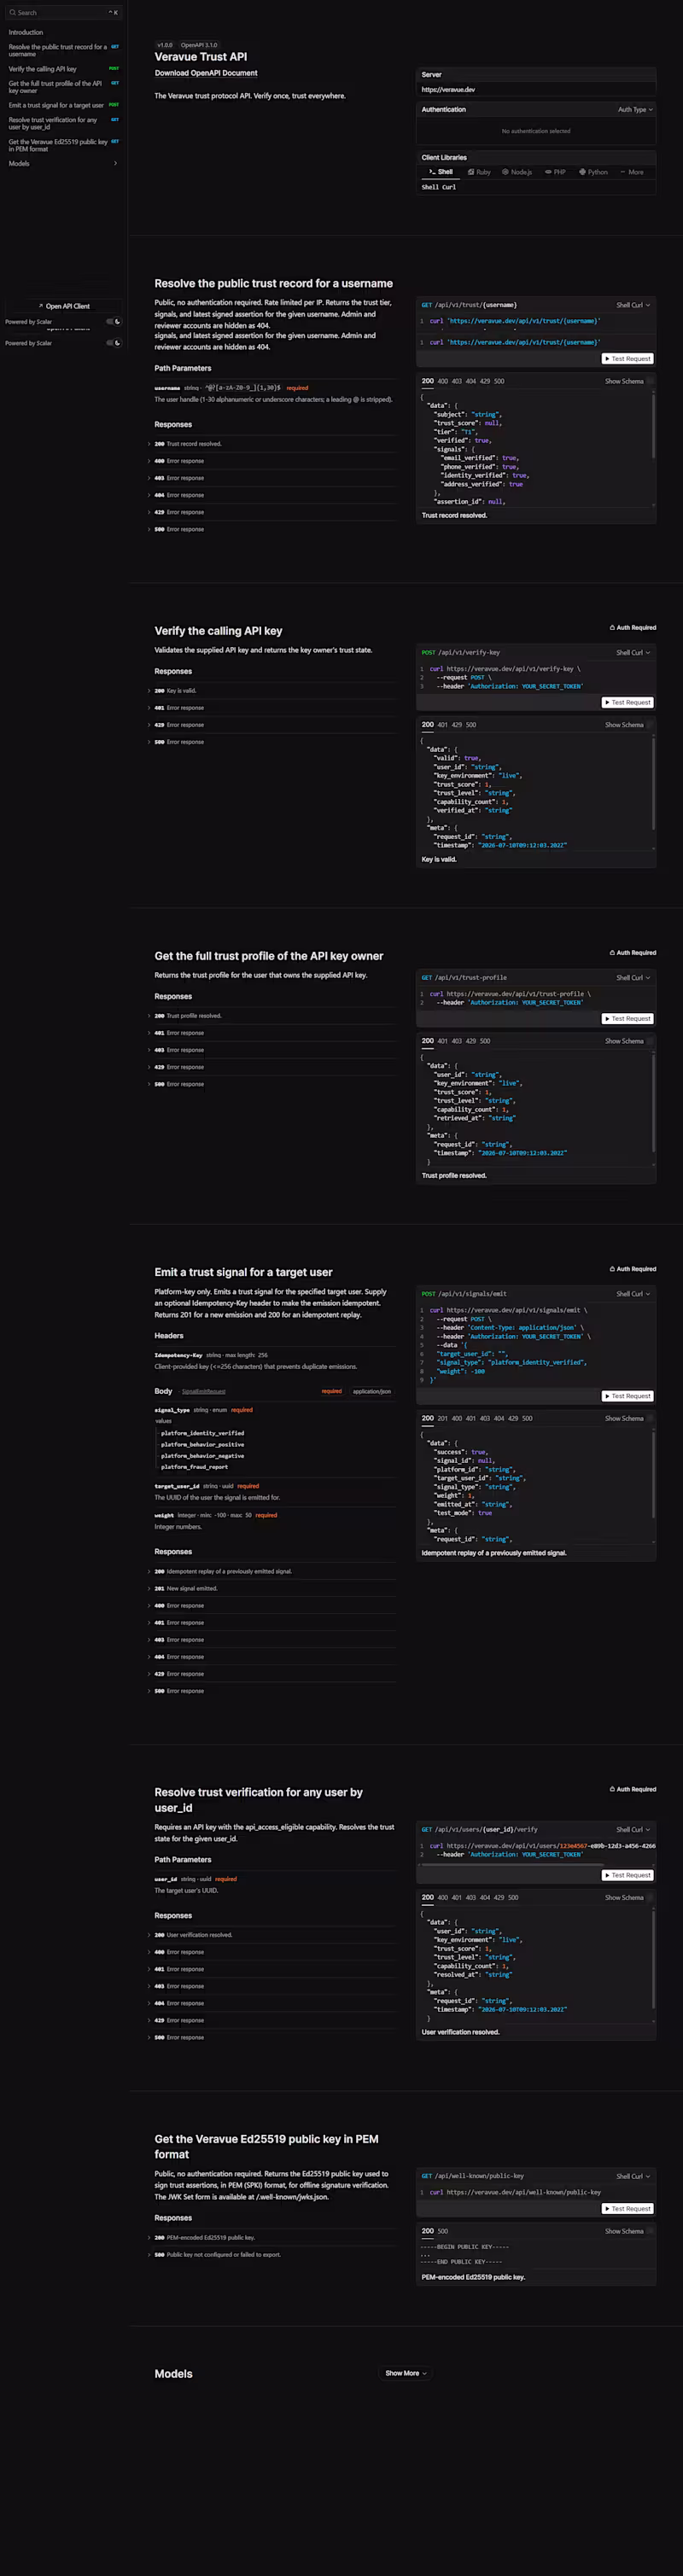Run Test Request for GET /api/v1/users/{user_id}/verify

[627, 1875]
